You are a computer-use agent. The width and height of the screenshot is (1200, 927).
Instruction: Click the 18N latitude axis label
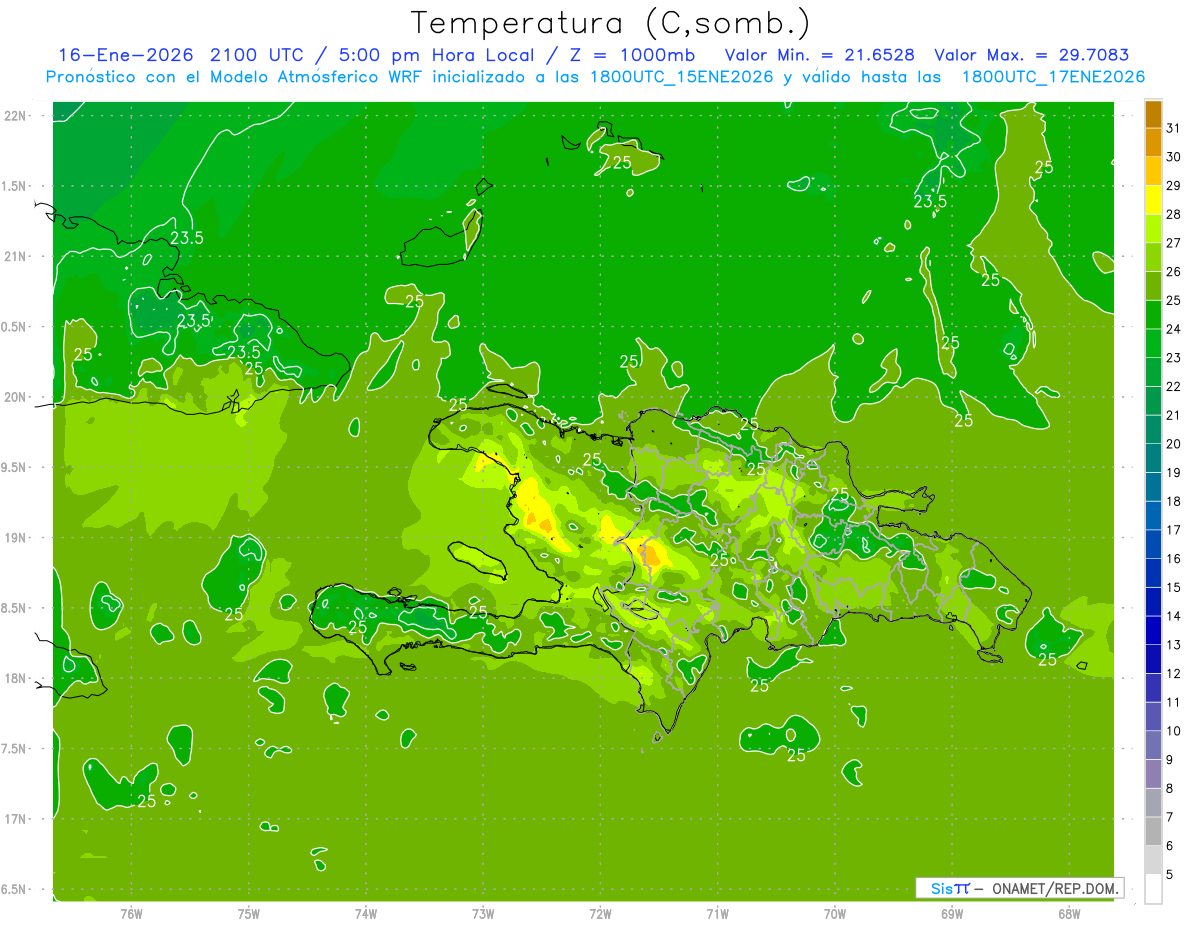coord(15,678)
